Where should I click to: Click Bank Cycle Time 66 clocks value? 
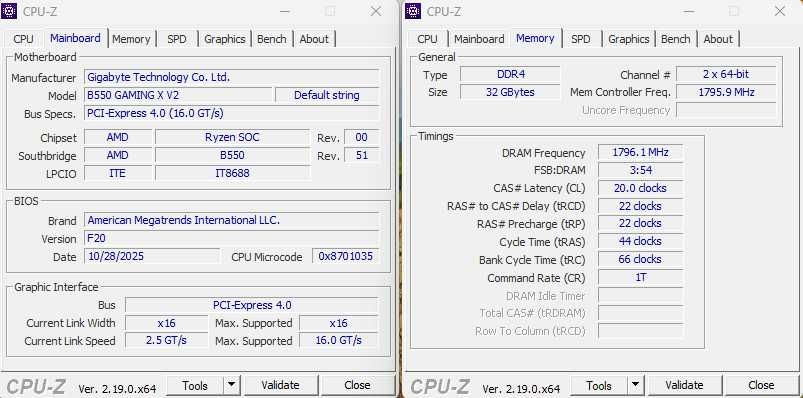coord(640,259)
